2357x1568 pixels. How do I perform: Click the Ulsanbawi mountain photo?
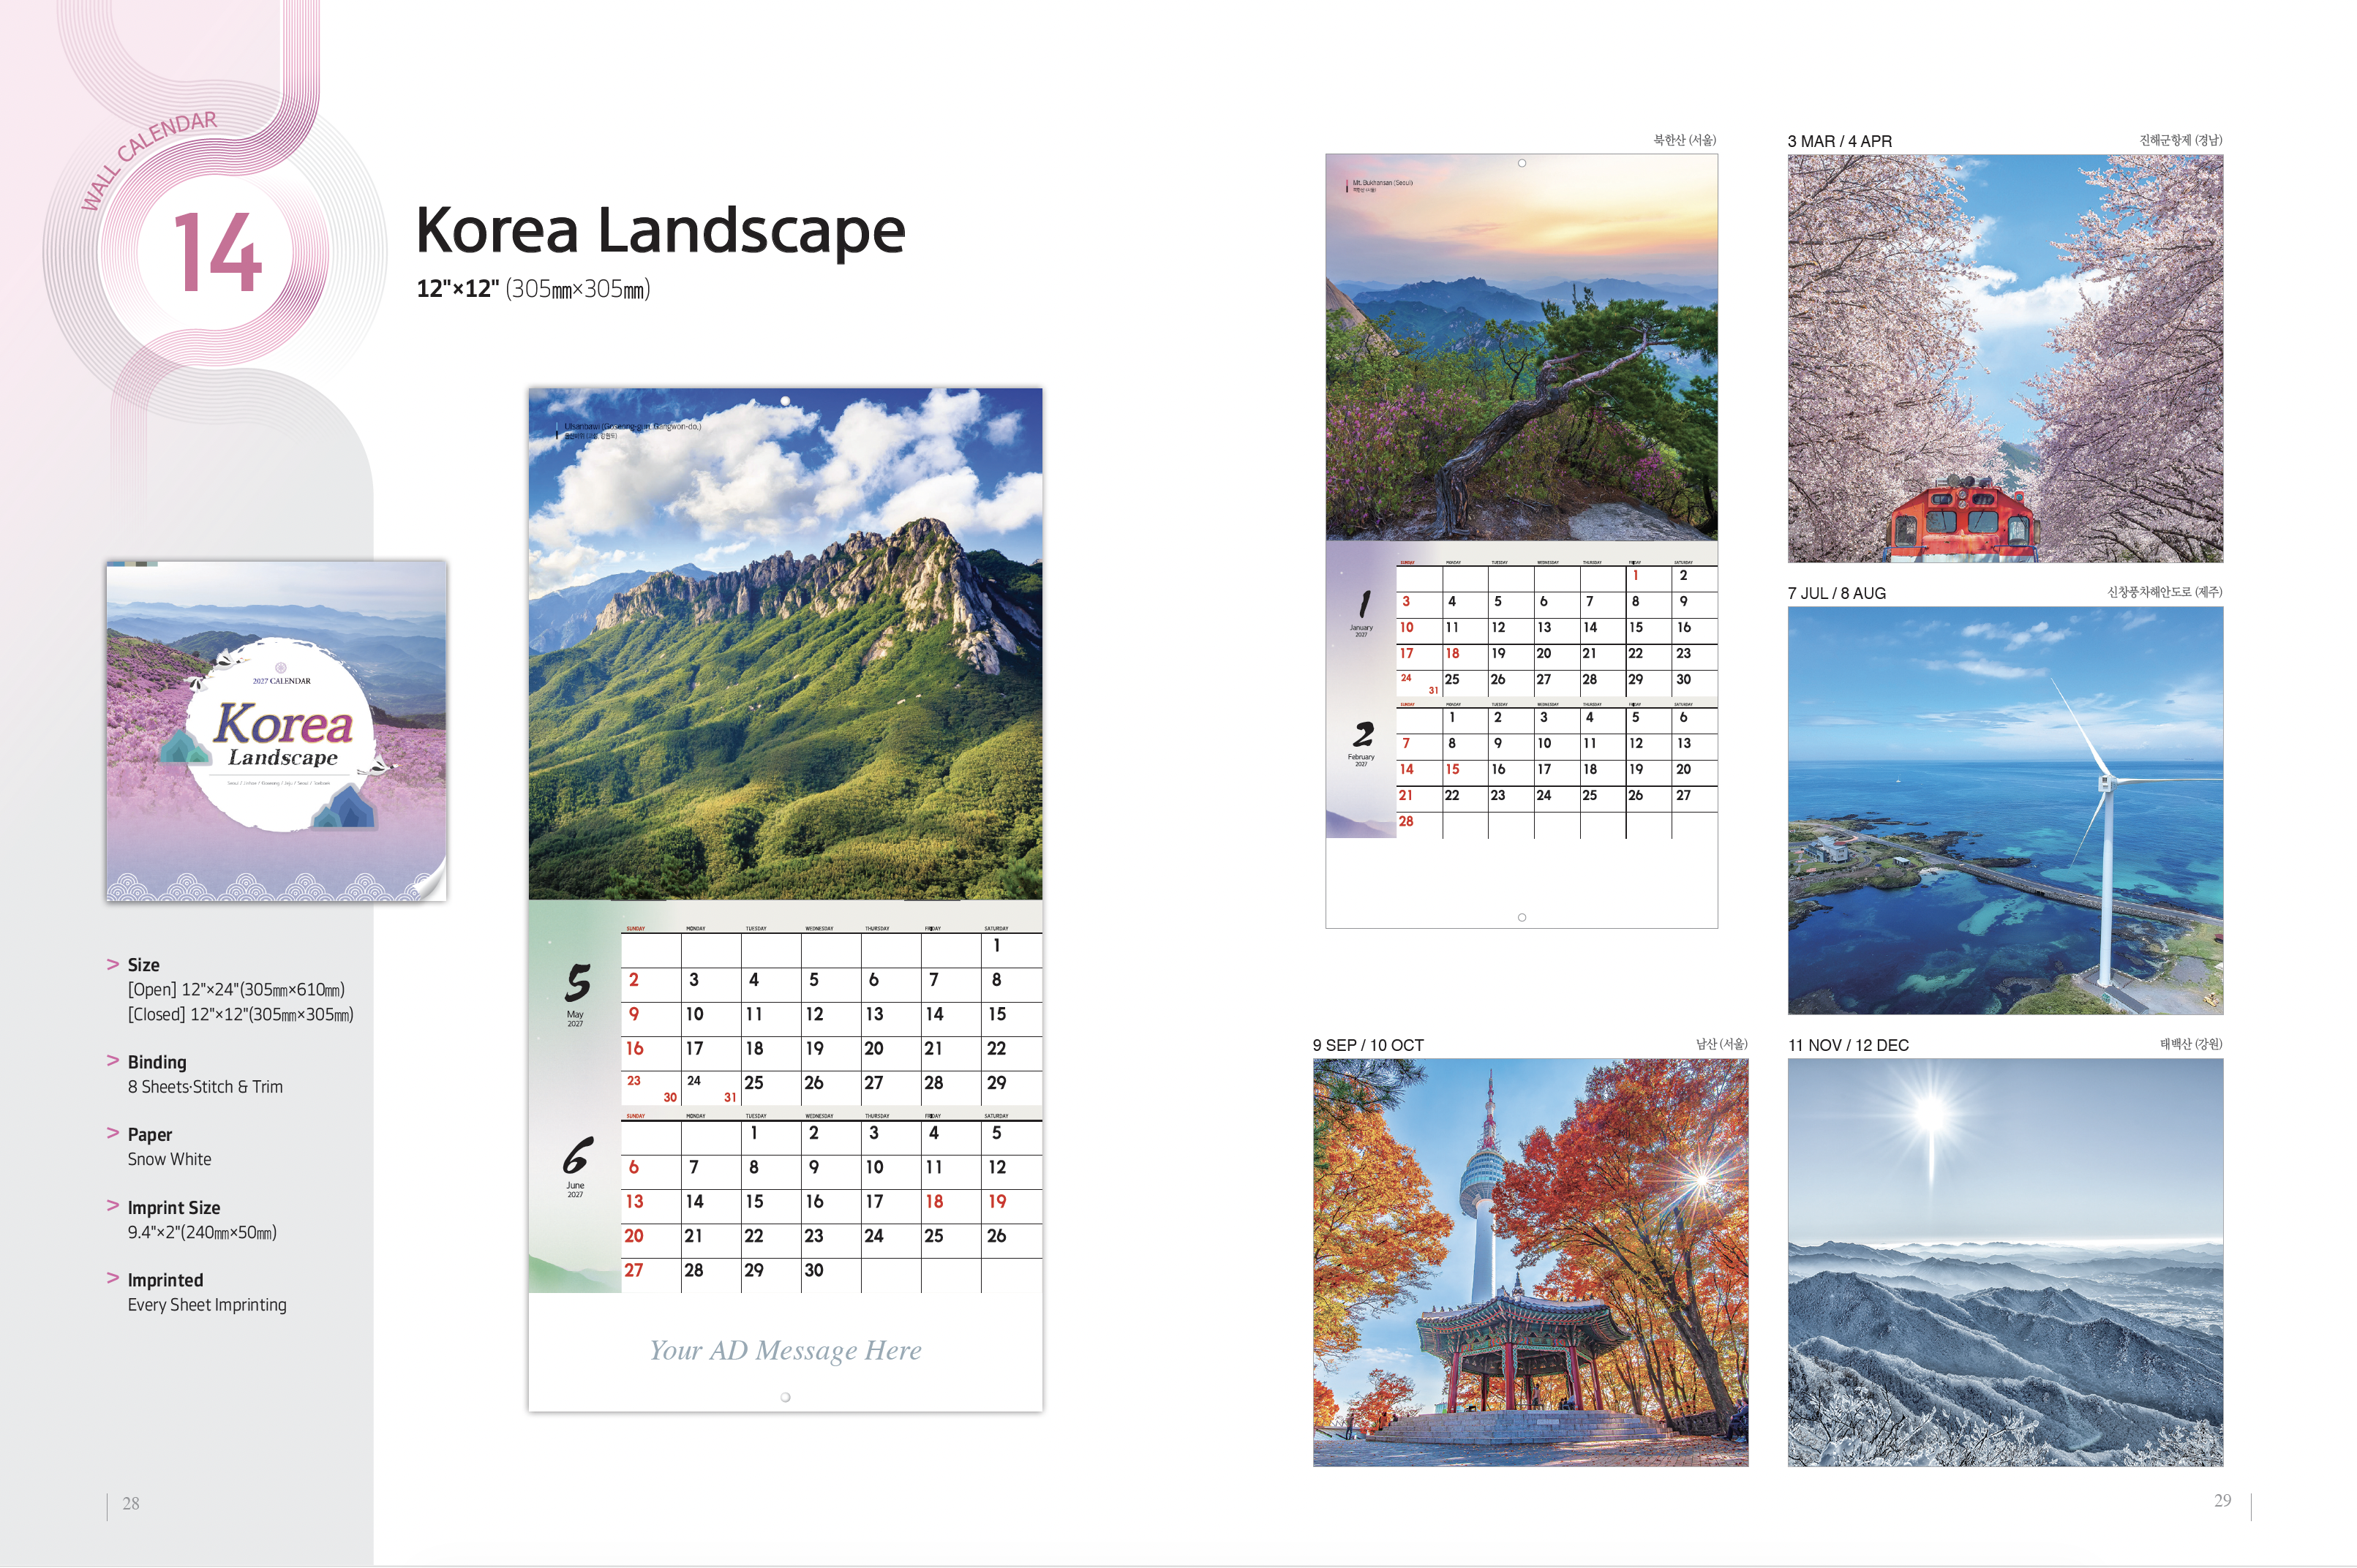point(785,644)
